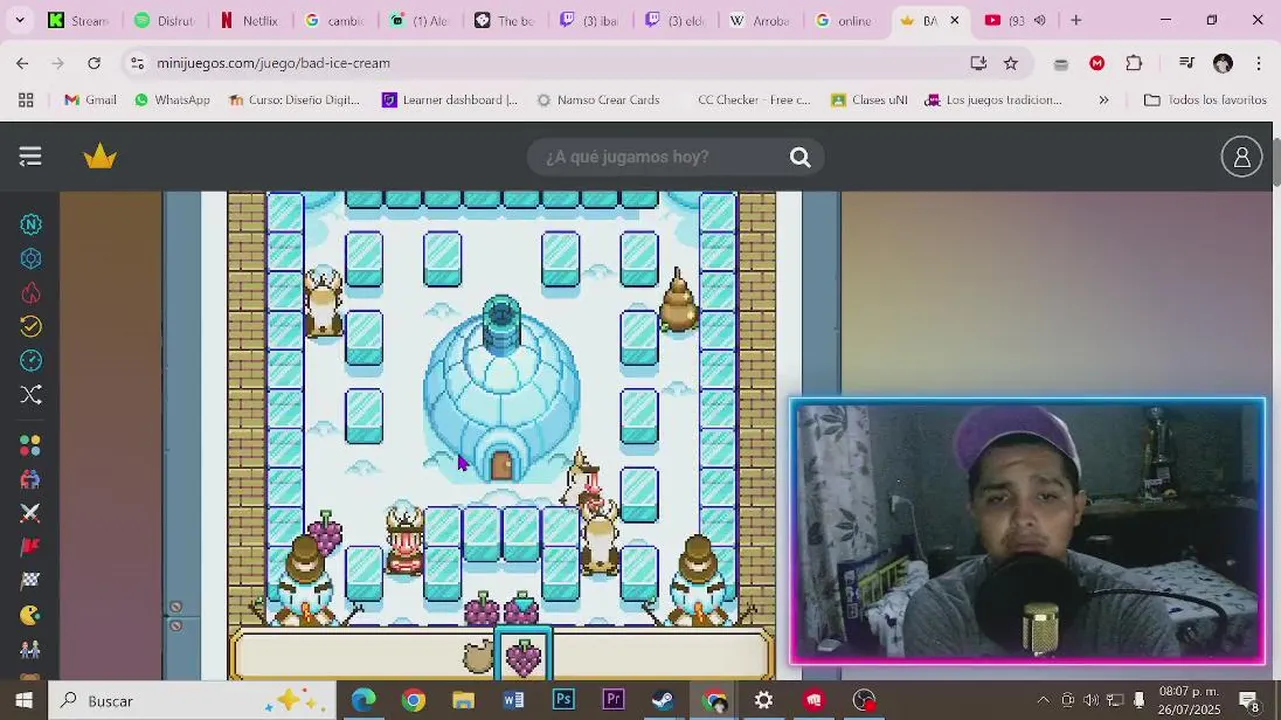Show hidden system tray icons

coord(1043,700)
